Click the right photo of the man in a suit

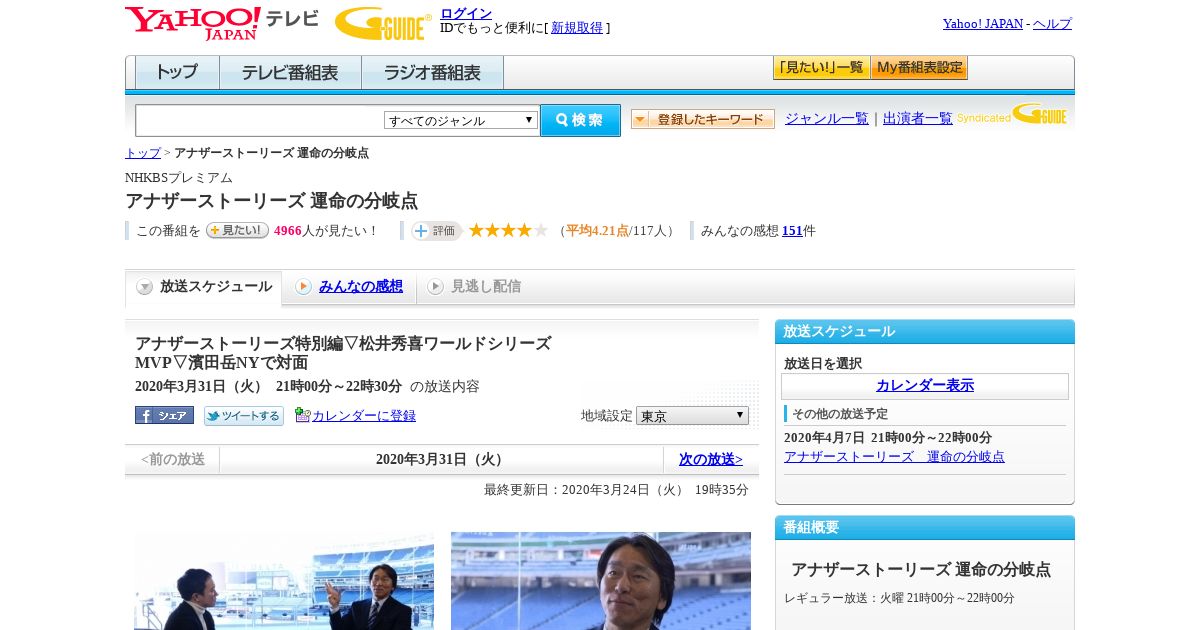pyautogui.click(x=601, y=581)
